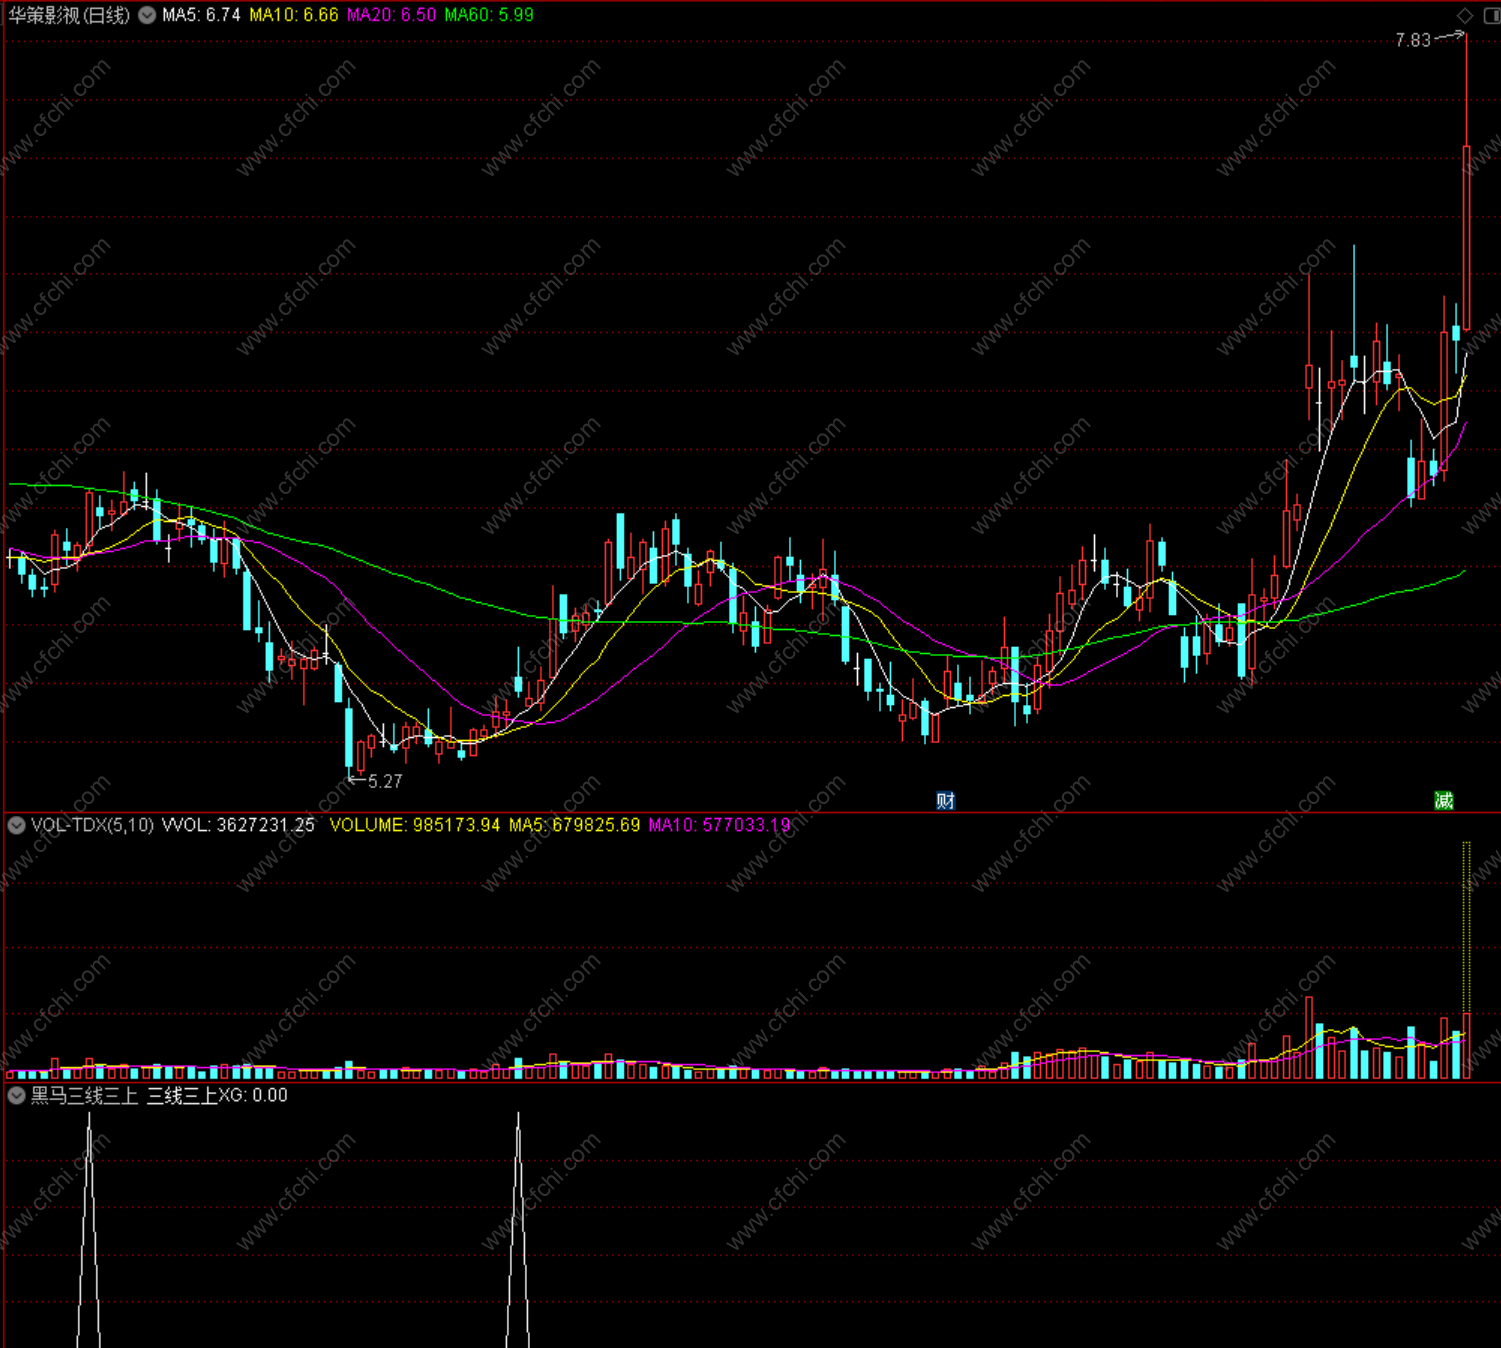Select the MA60: 5.99 label
Viewport: 1501px width, 1348px height.
(489, 15)
